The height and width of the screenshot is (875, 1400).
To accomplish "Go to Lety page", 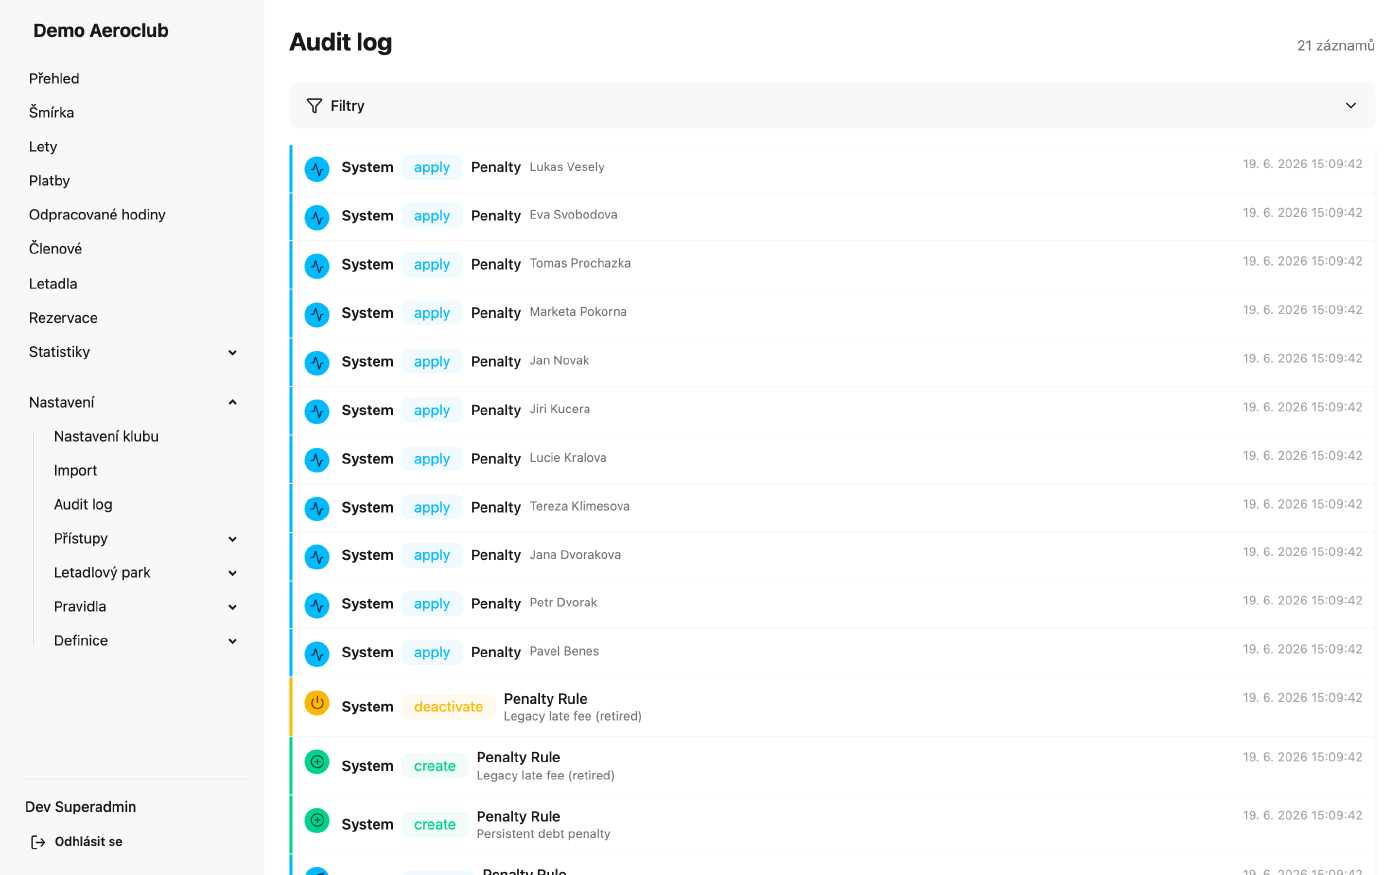I will 43,147.
